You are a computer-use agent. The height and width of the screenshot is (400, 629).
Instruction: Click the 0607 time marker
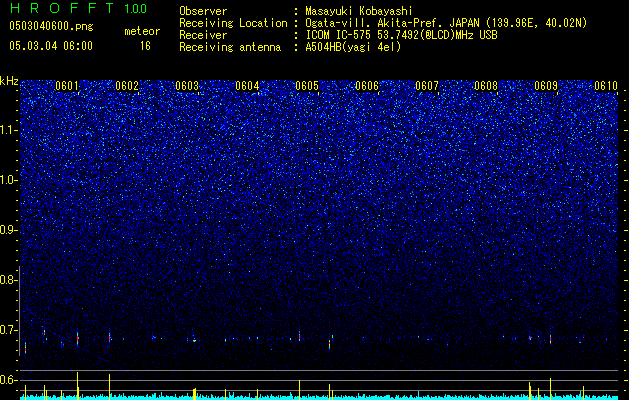click(427, 86)
